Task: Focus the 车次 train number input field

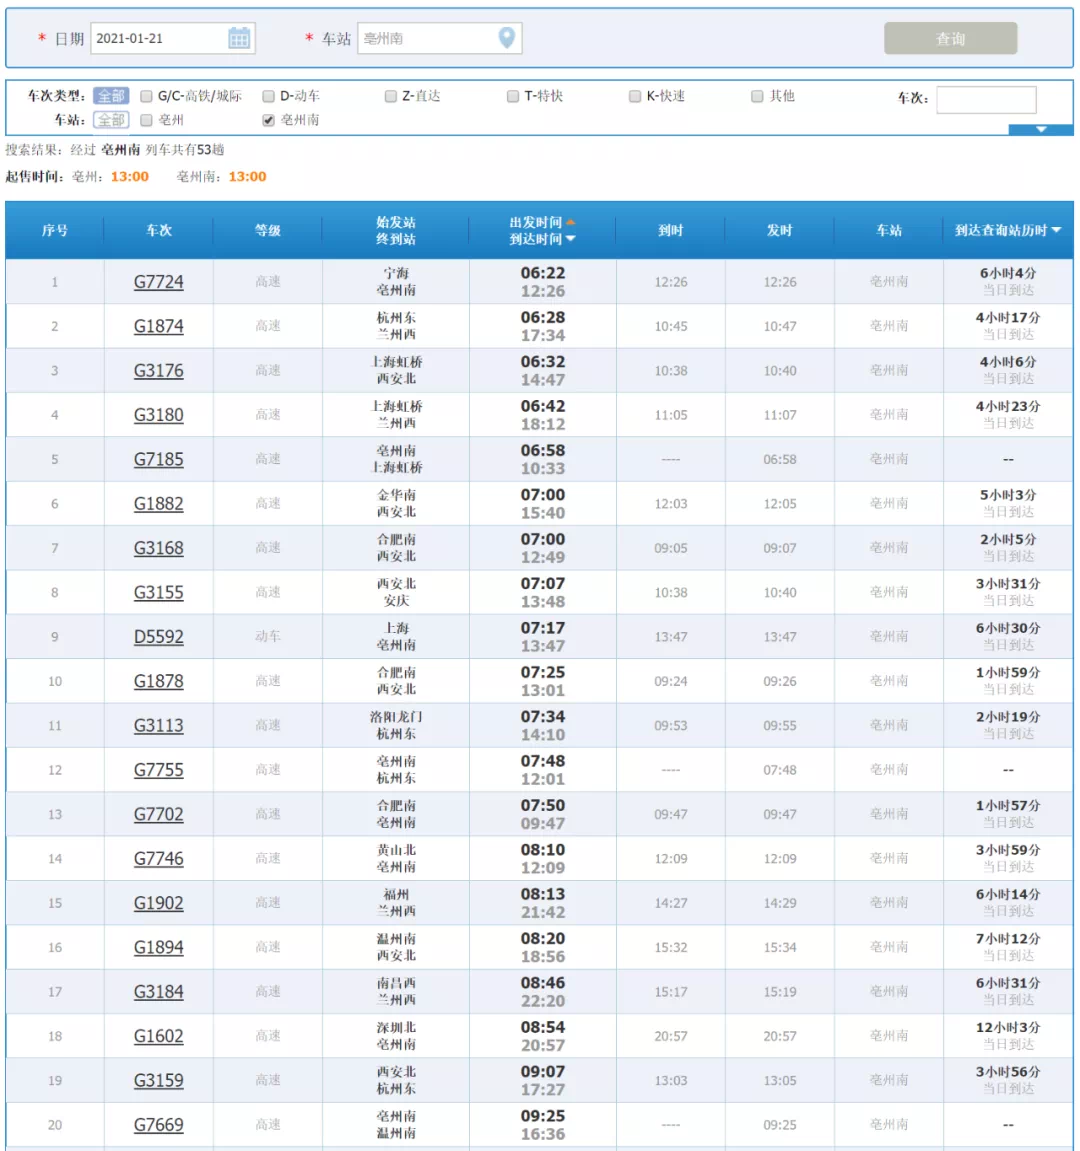Action: [985, 99]
